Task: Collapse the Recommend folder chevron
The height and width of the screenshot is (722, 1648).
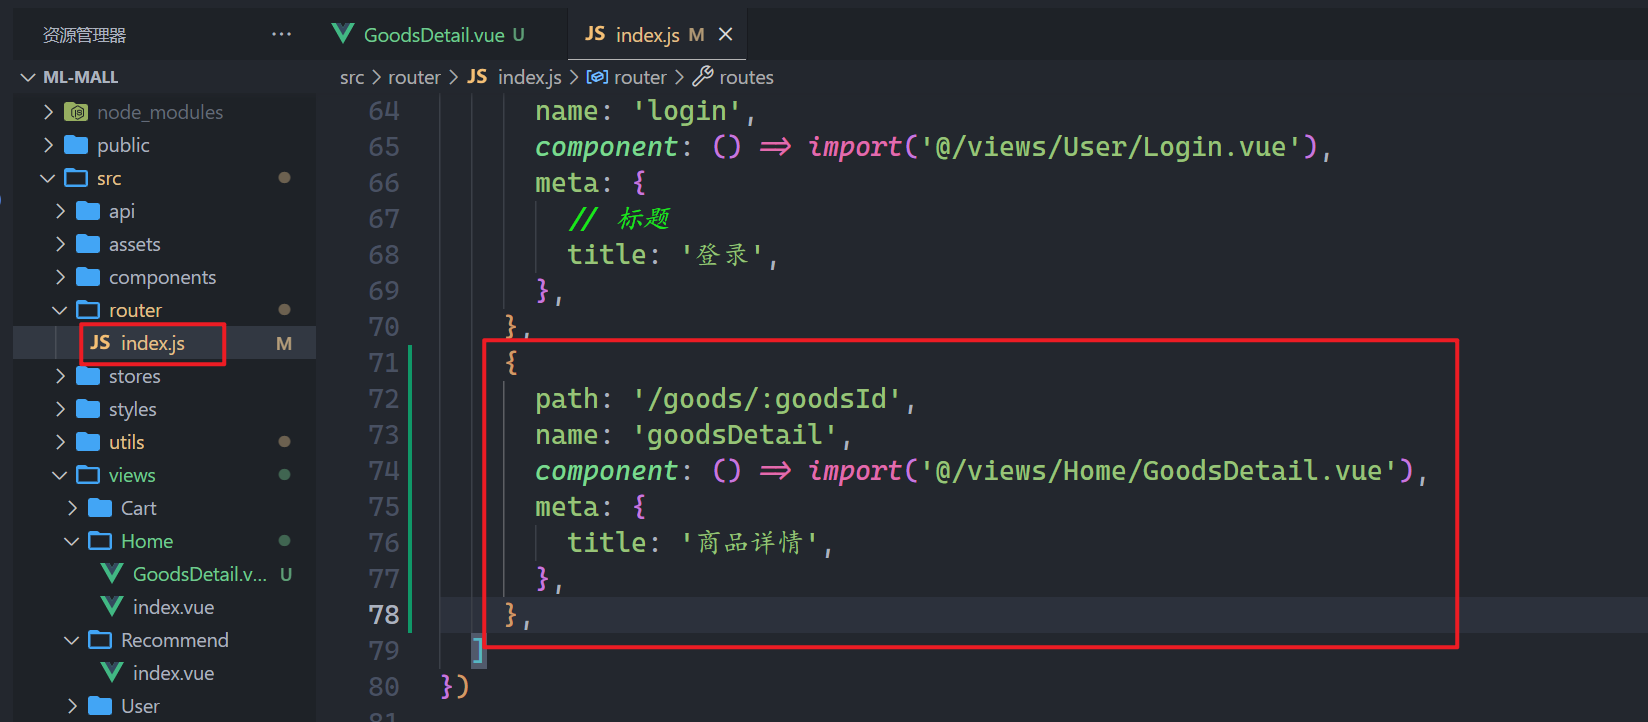Action: point(72,640)
